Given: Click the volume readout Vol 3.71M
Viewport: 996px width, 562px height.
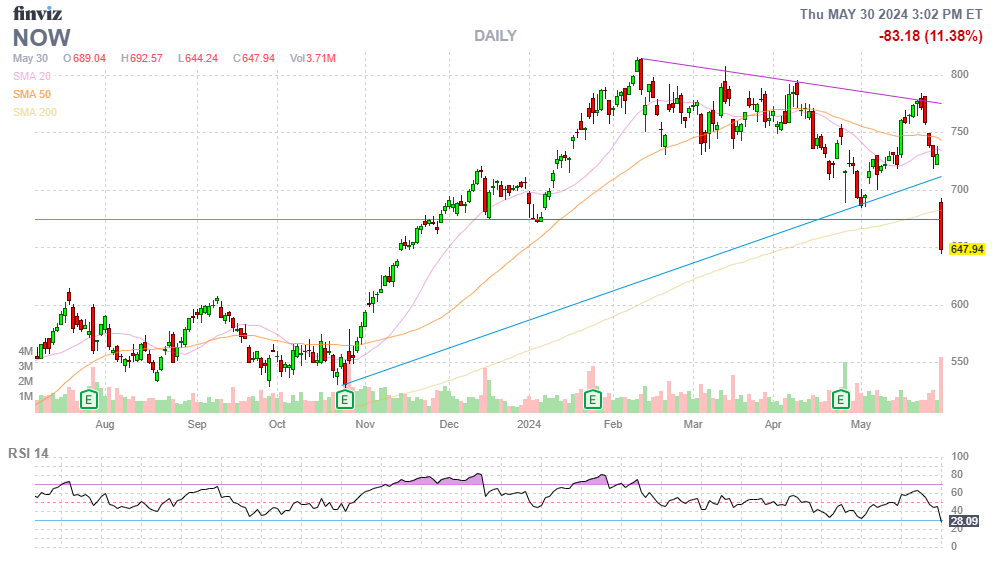Looking at the screenshot, I should pos(312,59).
